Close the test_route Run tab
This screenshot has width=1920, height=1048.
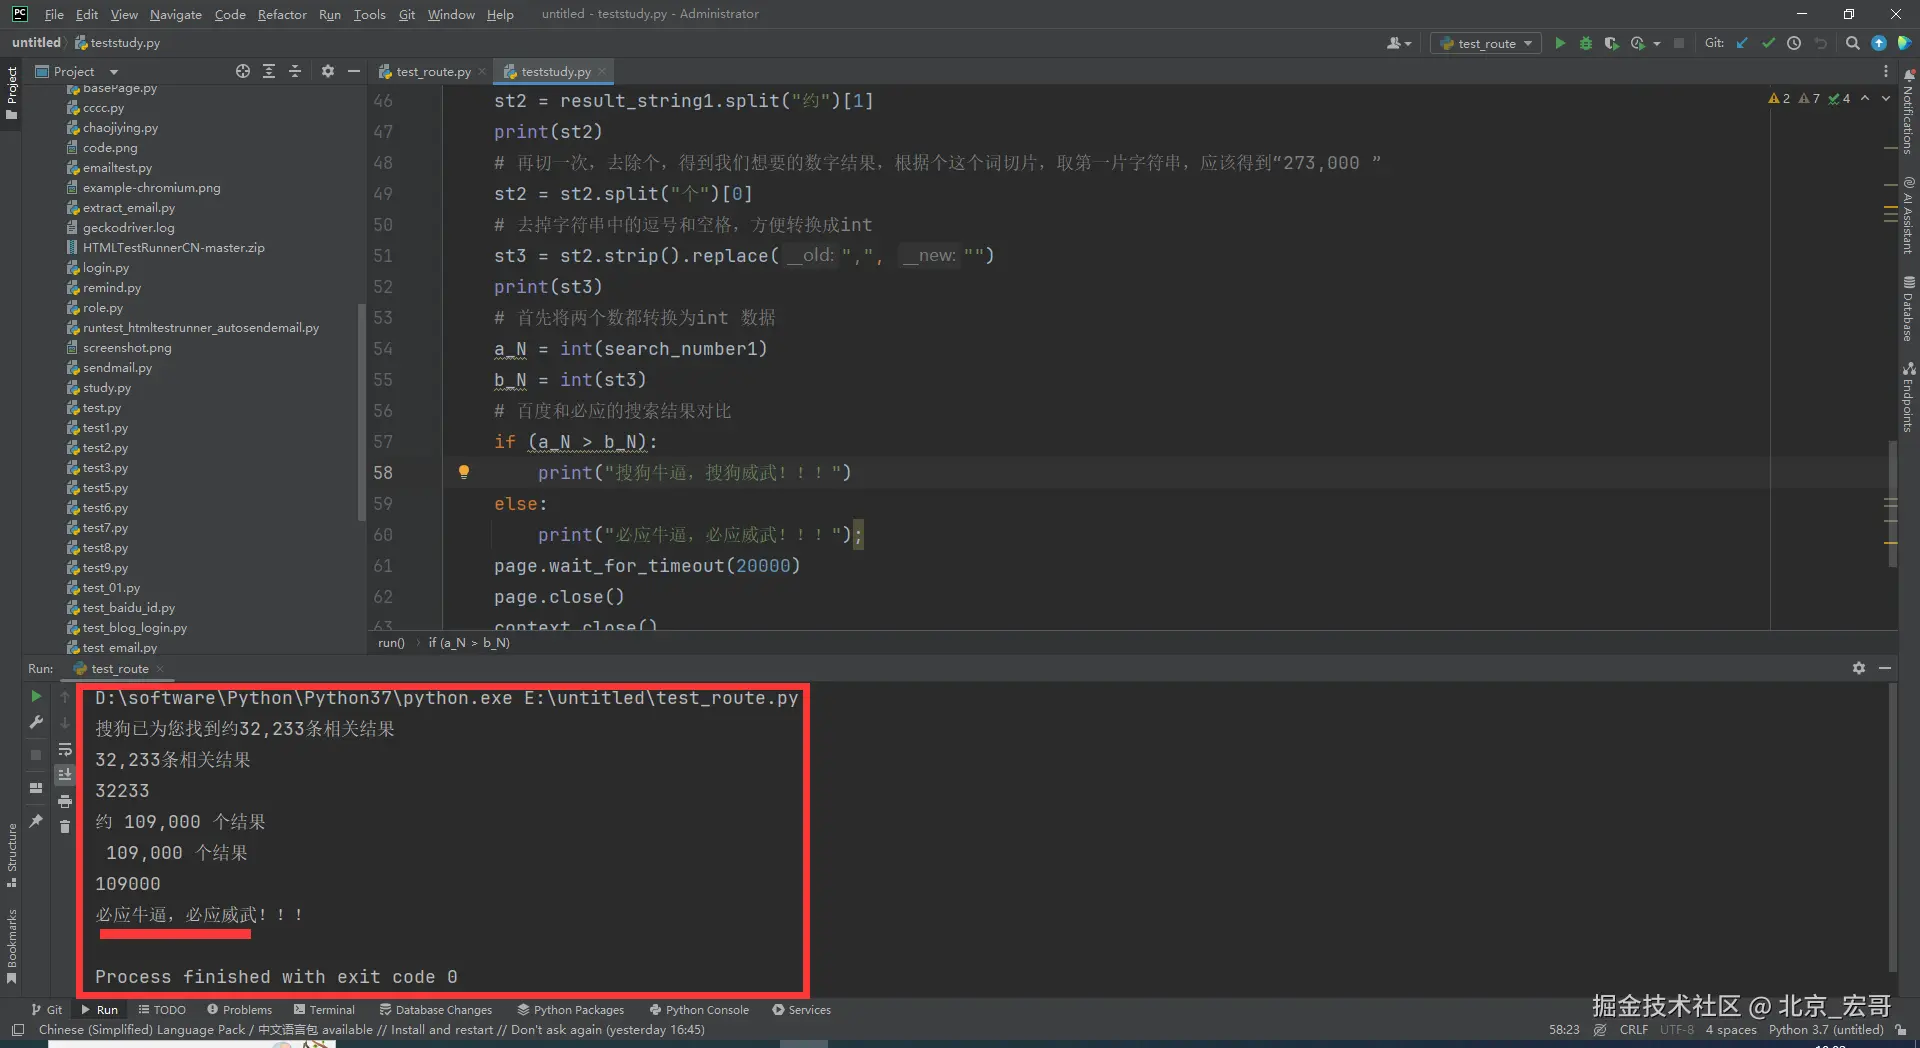[x=160, y=669]
